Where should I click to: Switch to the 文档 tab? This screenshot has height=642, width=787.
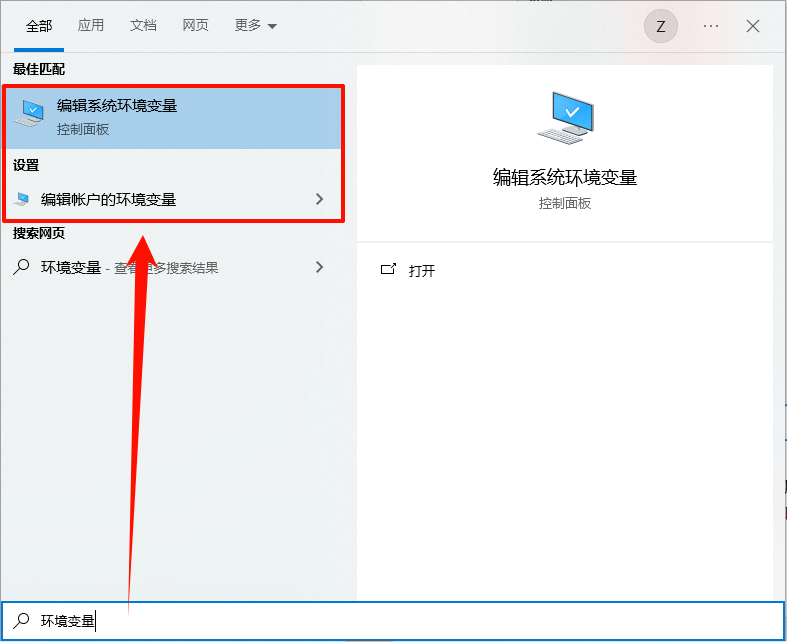[143, 25]
